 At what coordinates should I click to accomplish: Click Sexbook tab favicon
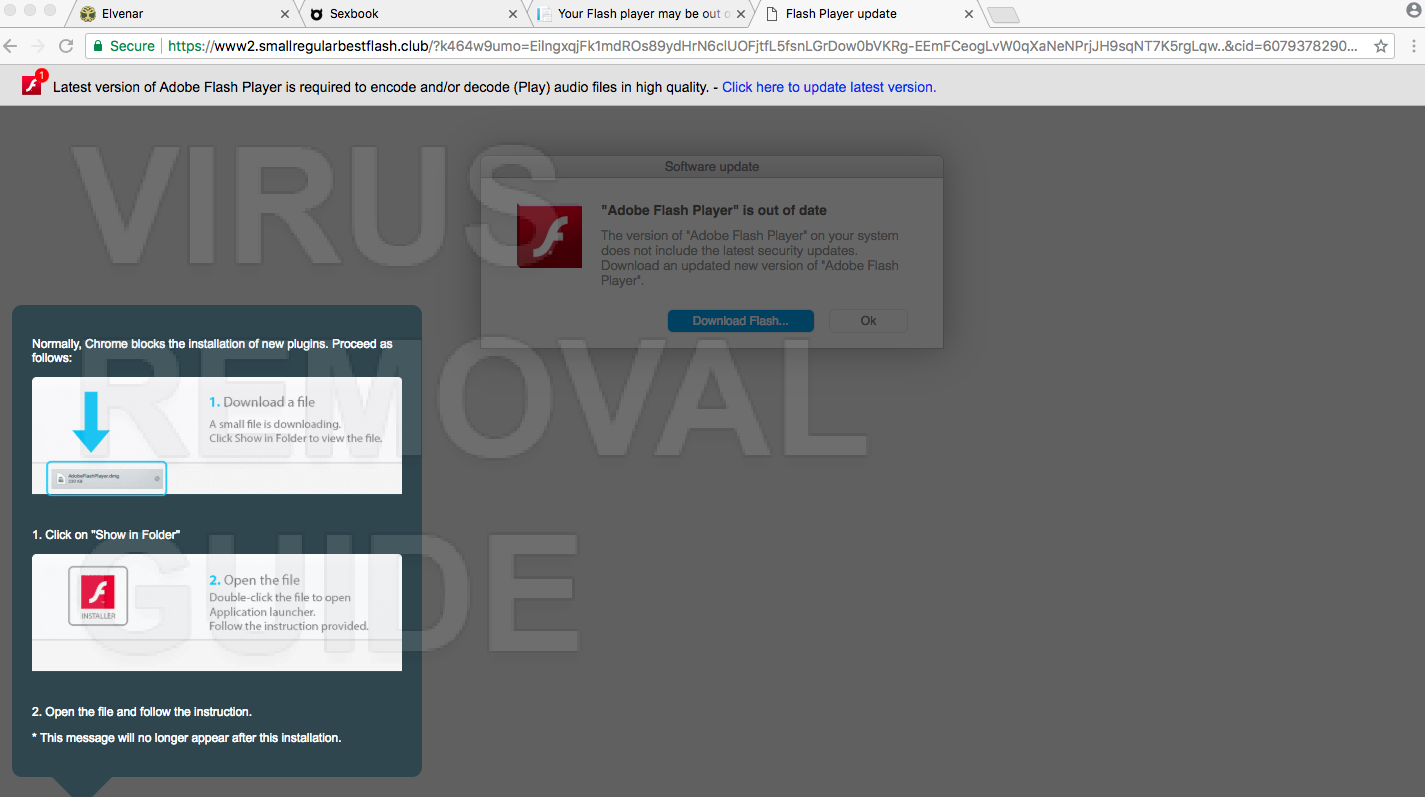click(317, 14)
